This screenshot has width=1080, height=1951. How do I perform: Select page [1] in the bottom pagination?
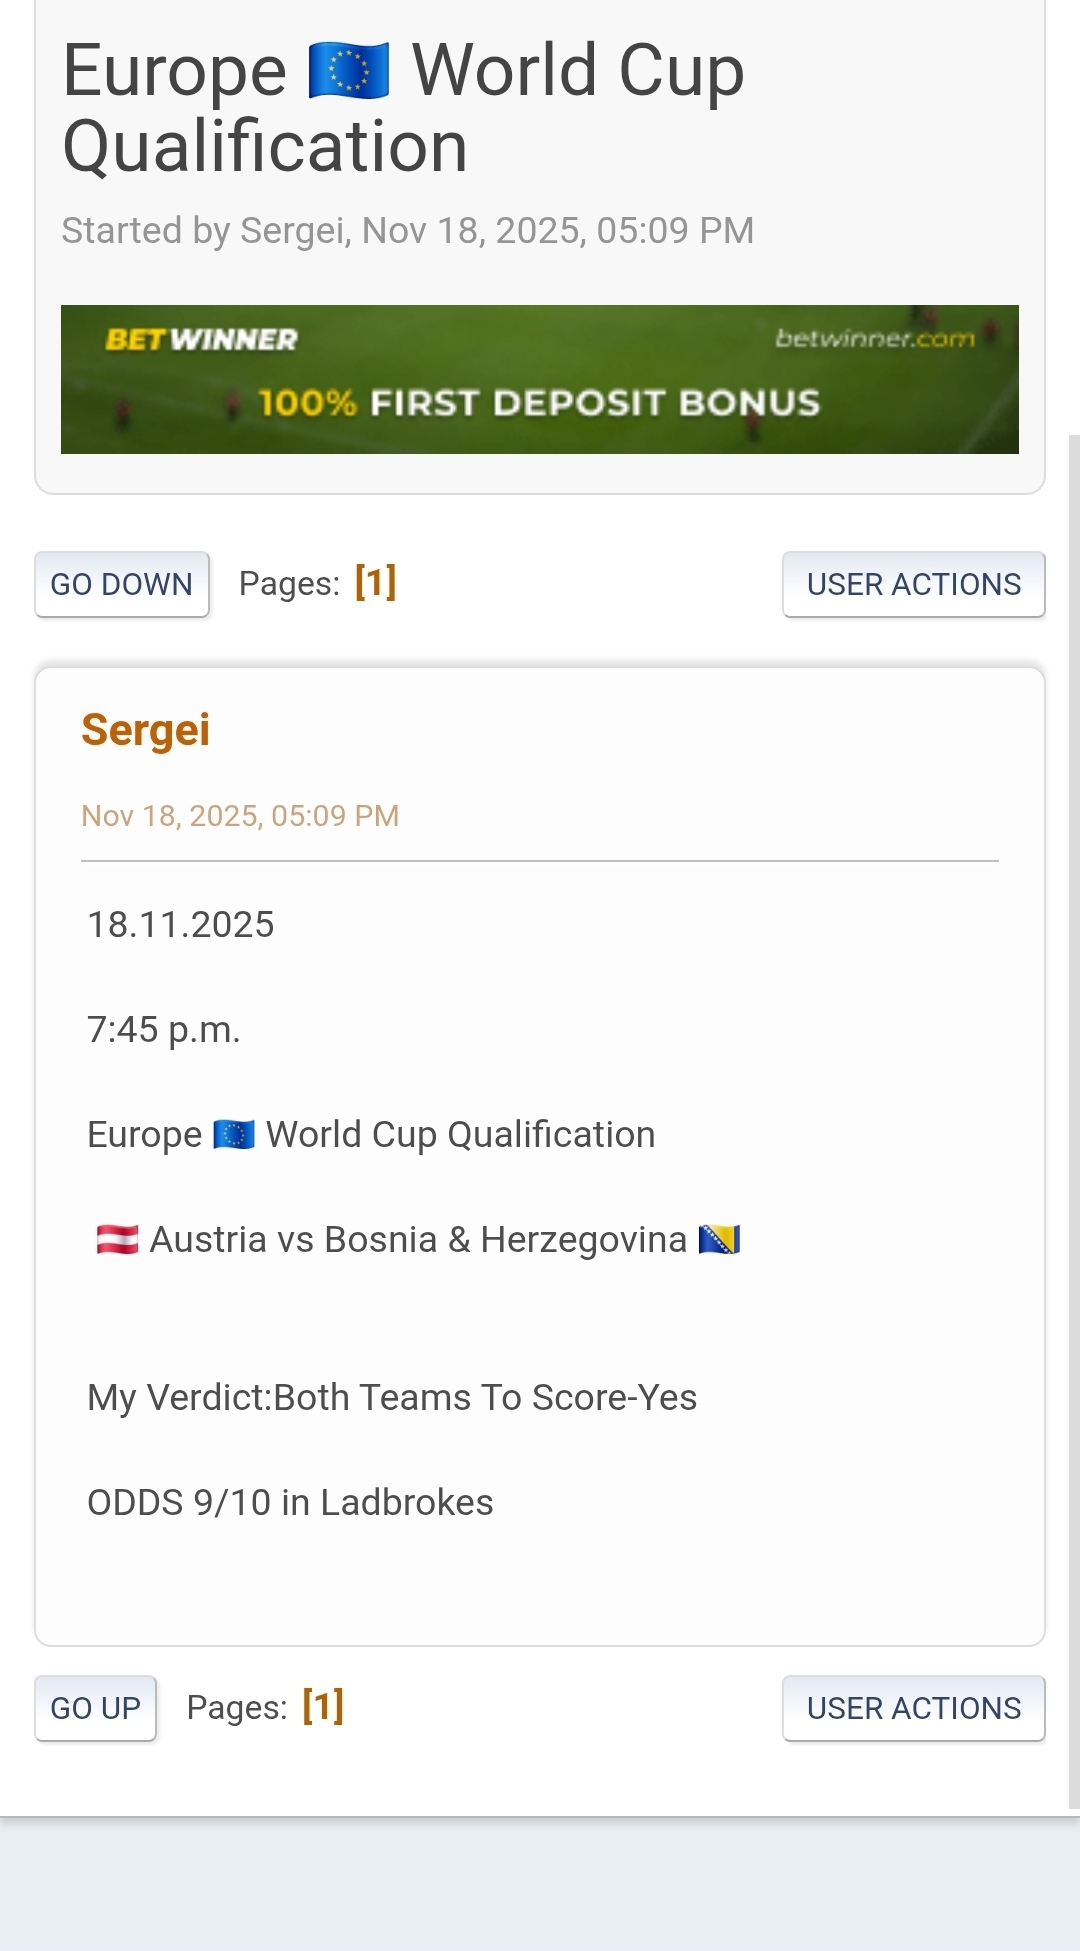pyautogui.click(x=323, y=1706)
